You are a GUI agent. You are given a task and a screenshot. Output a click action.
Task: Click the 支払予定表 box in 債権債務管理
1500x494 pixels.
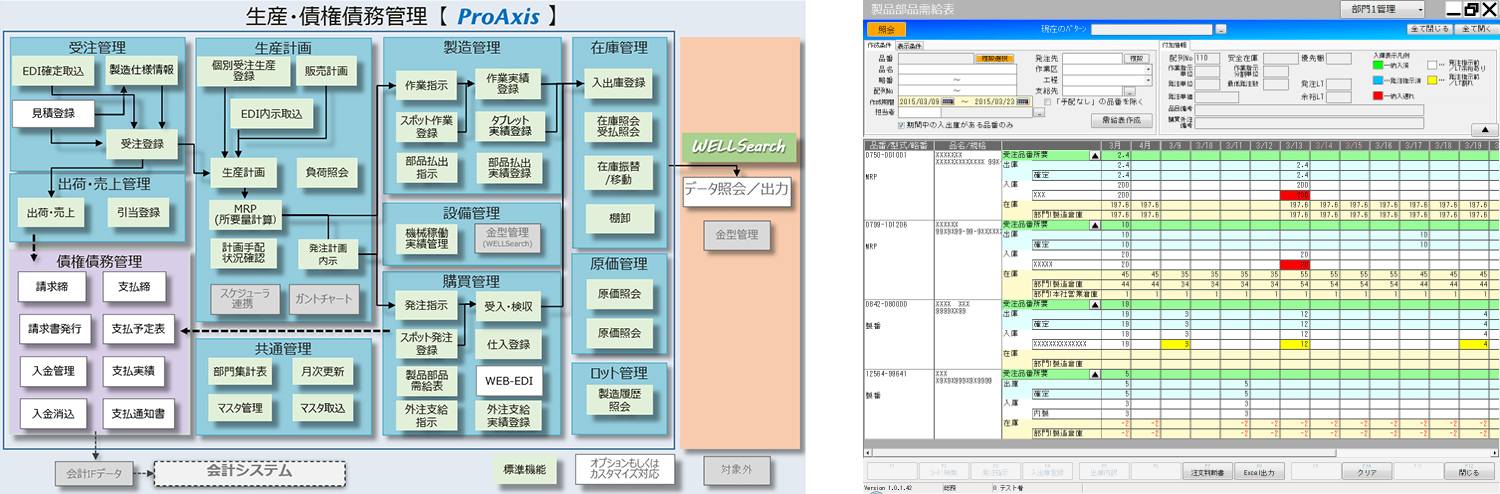tap(140, 328)
